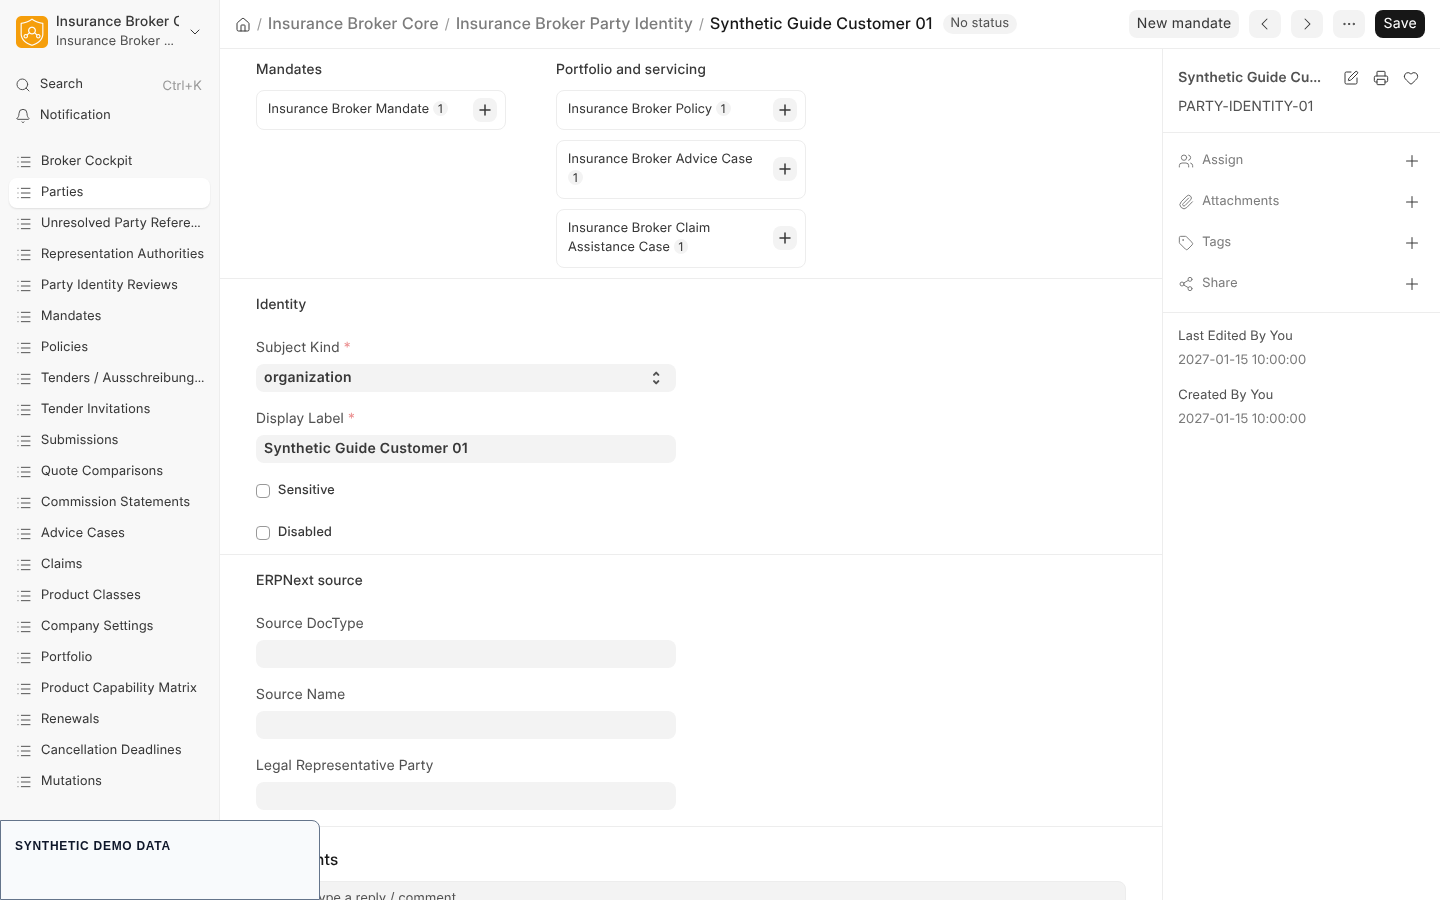Click the print icon
The image size is (1440, 900).
(x=1381, y=78)
